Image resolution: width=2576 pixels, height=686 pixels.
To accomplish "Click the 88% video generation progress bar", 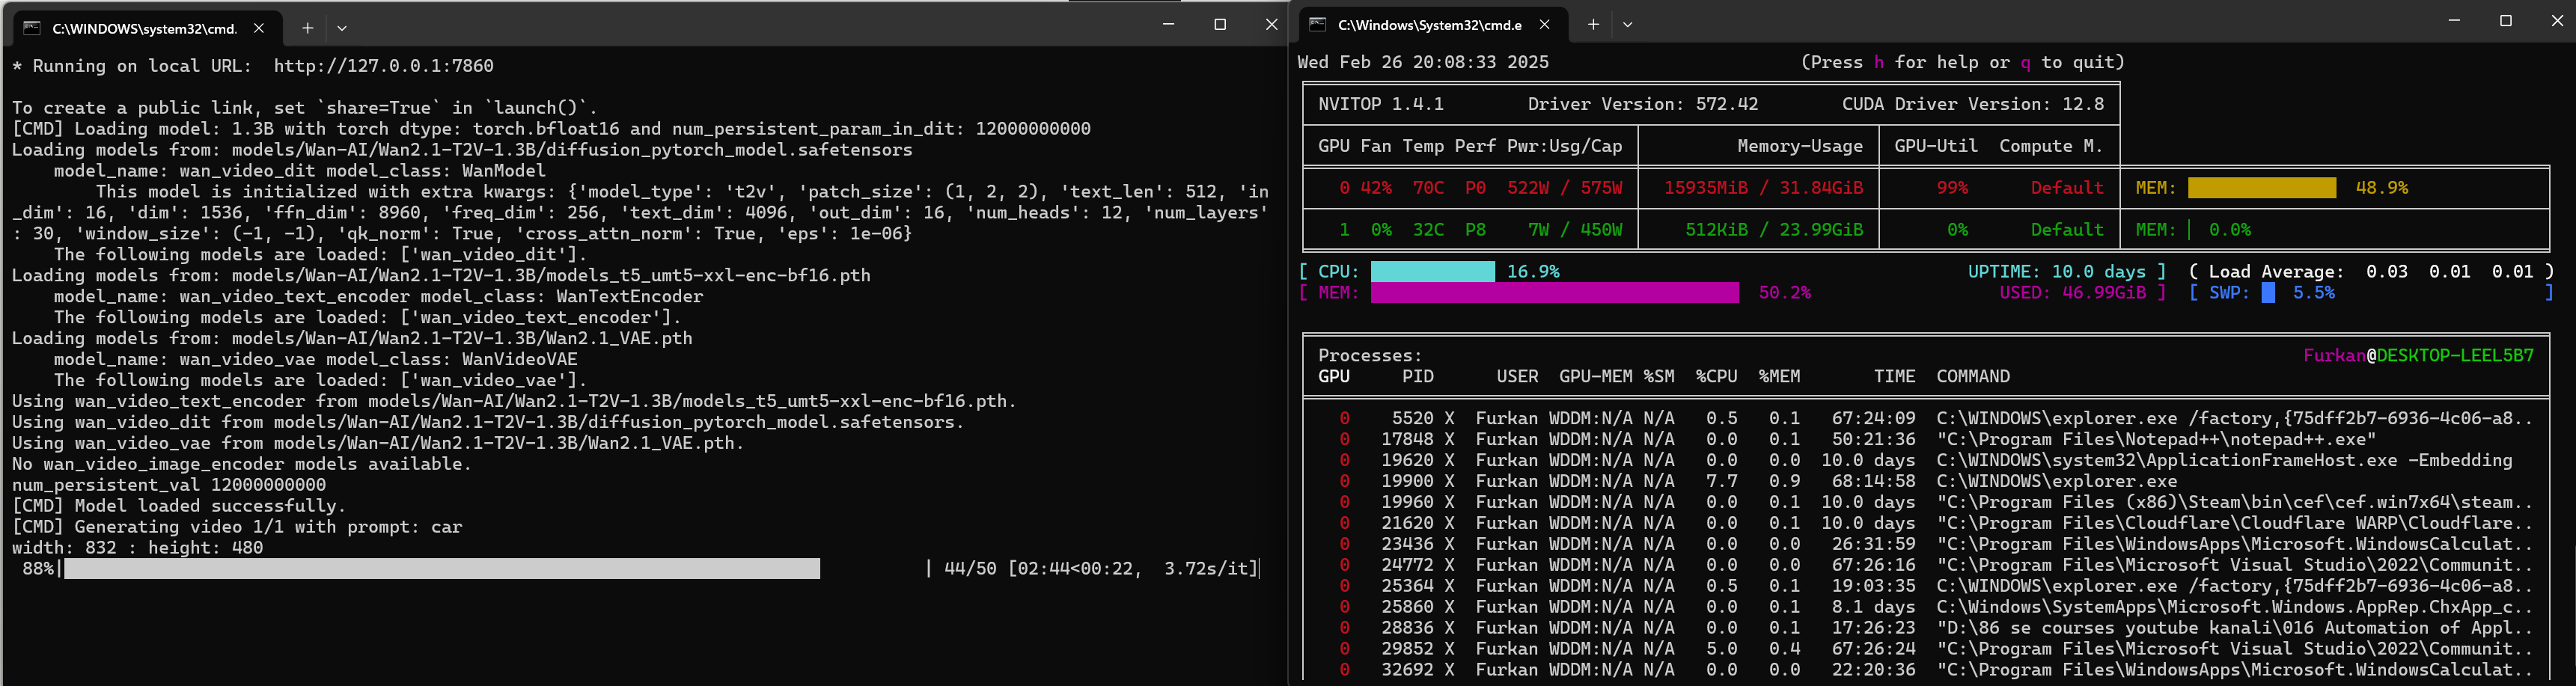I will tap(441, 569).
